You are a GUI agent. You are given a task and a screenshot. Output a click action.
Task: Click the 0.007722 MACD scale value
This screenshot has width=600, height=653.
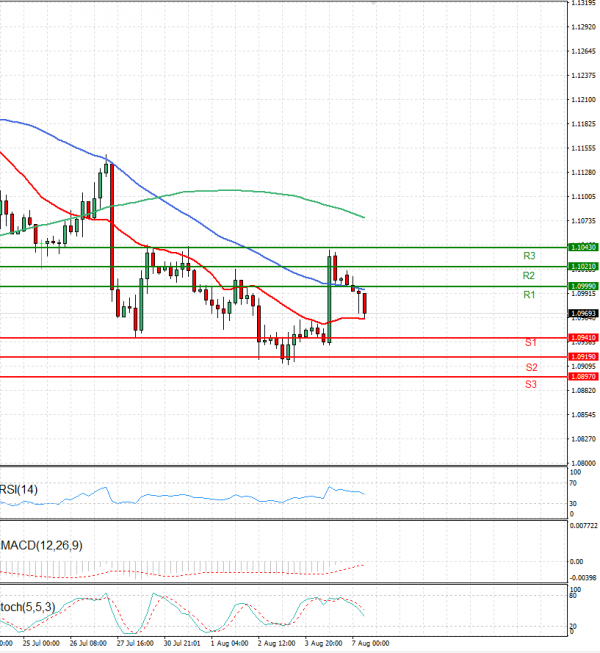584,526
